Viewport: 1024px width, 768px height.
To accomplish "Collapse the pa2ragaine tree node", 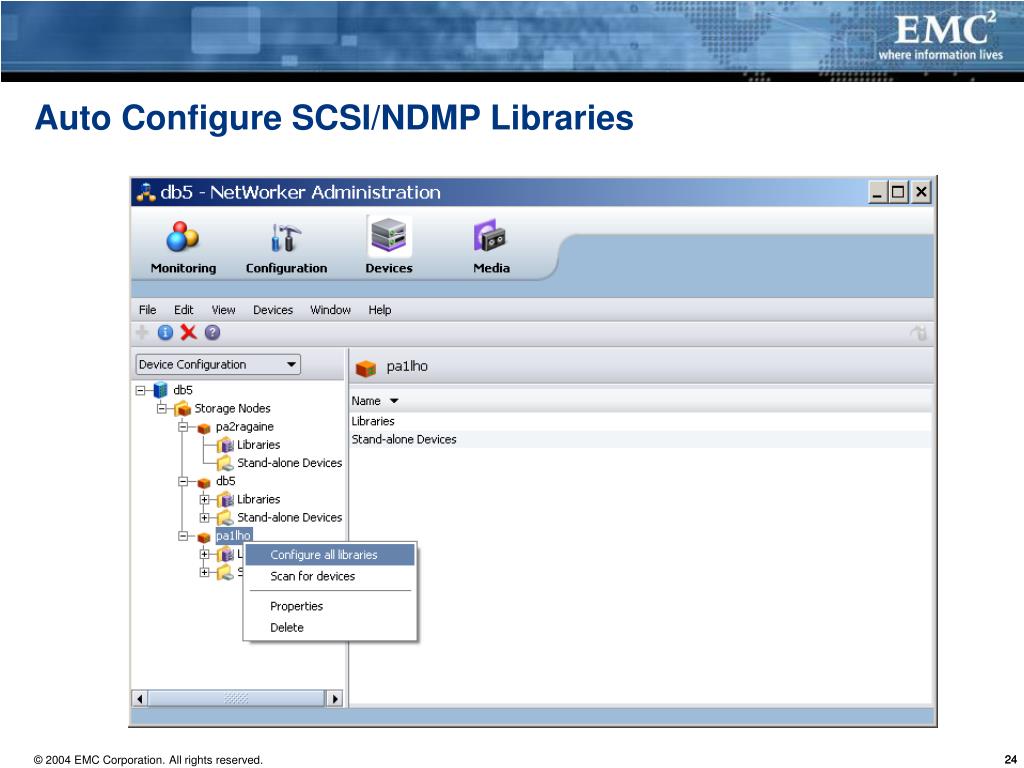I will [184, 427].
